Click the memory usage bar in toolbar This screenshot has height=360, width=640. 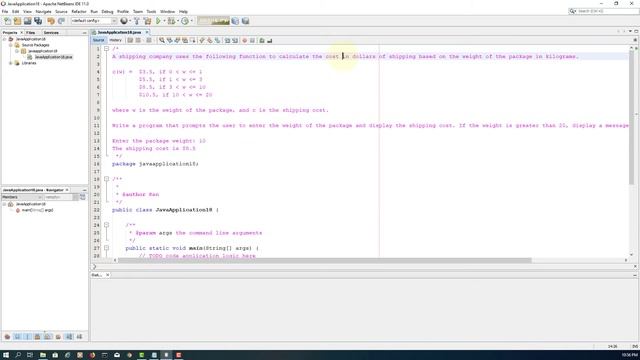click(x=213, y=21)
